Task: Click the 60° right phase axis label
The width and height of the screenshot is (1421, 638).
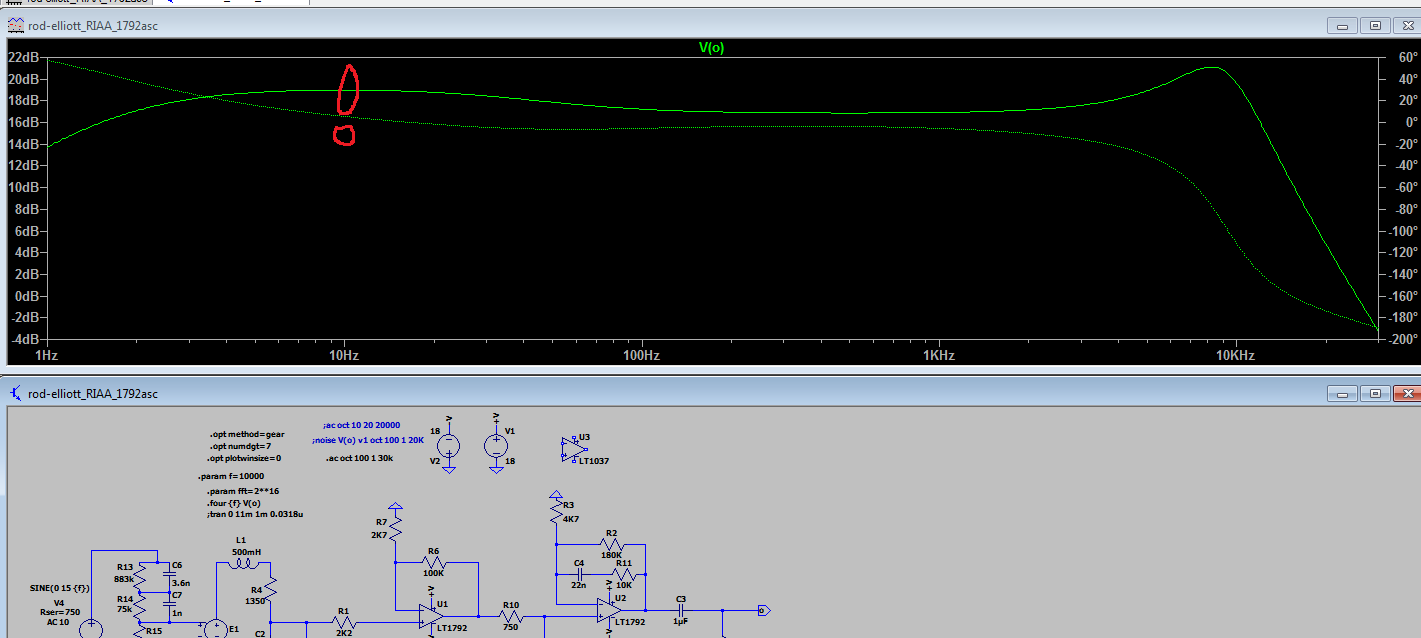Action: click(1407, 57)
